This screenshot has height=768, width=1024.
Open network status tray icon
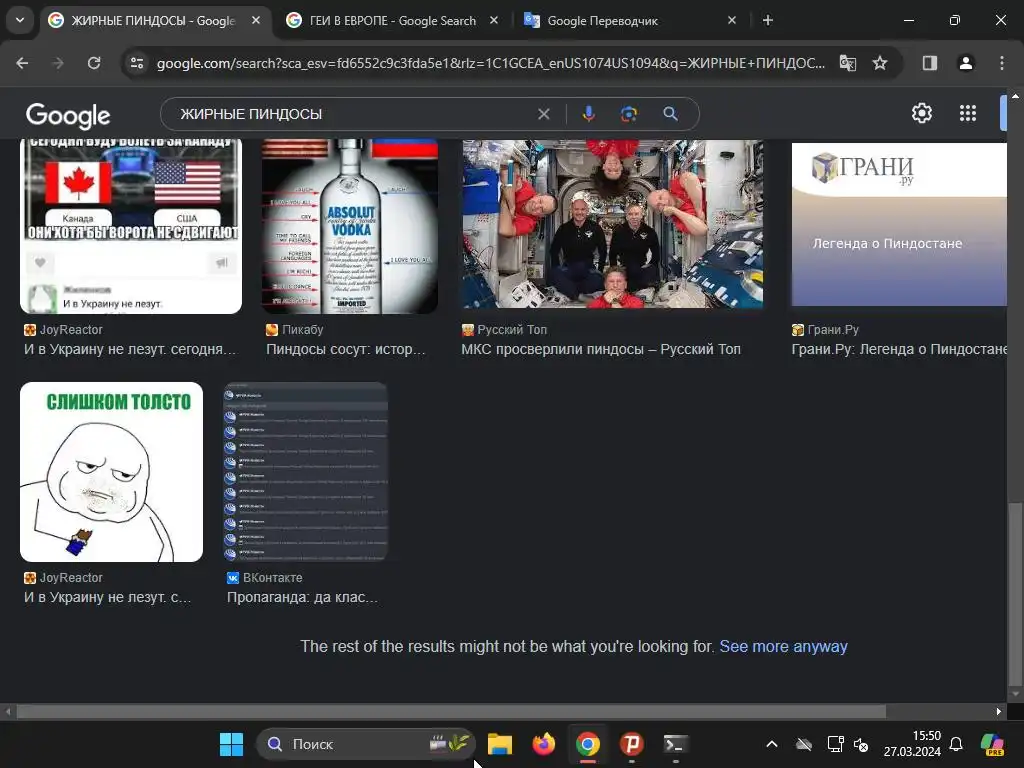(835, 744)
